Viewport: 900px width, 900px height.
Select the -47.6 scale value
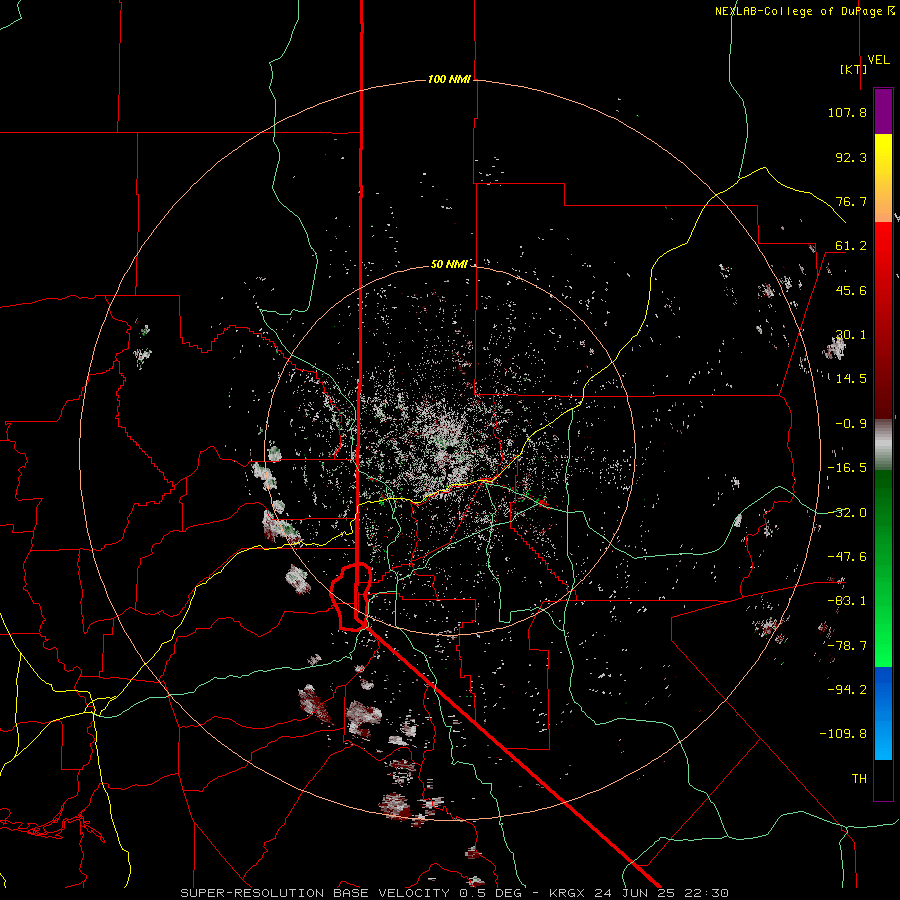[847, 557]
